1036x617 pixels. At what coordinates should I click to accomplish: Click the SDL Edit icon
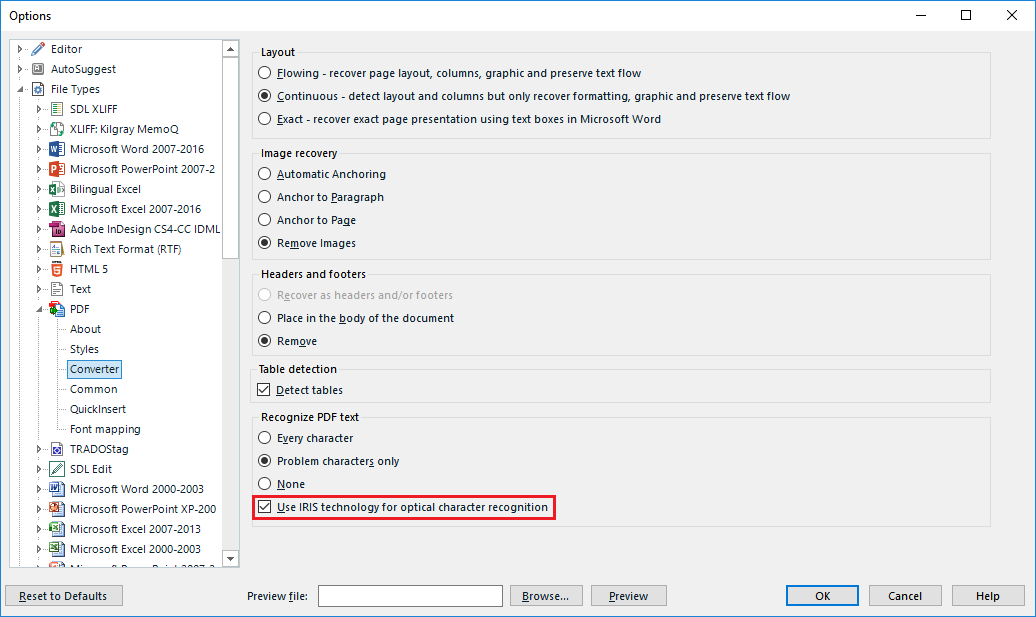(x=57, y=469)
